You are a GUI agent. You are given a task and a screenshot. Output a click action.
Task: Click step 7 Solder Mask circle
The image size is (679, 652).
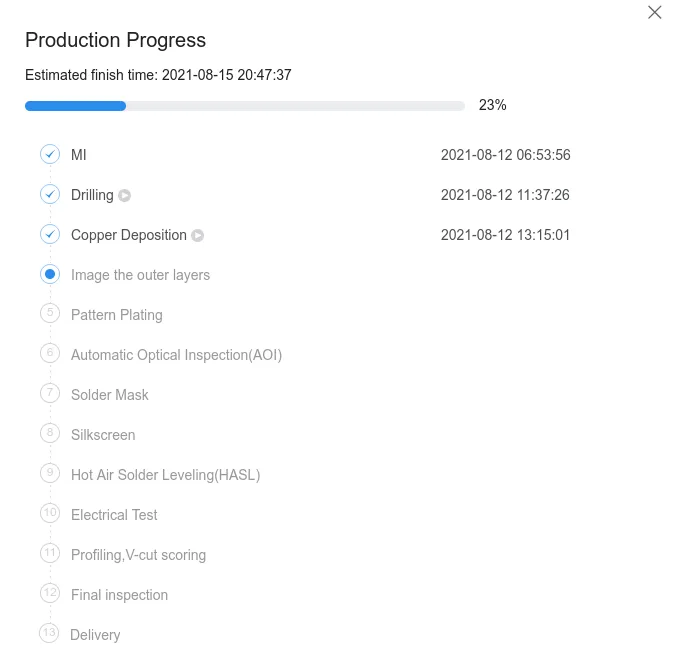pyautogui.click(x=50, y=394)
